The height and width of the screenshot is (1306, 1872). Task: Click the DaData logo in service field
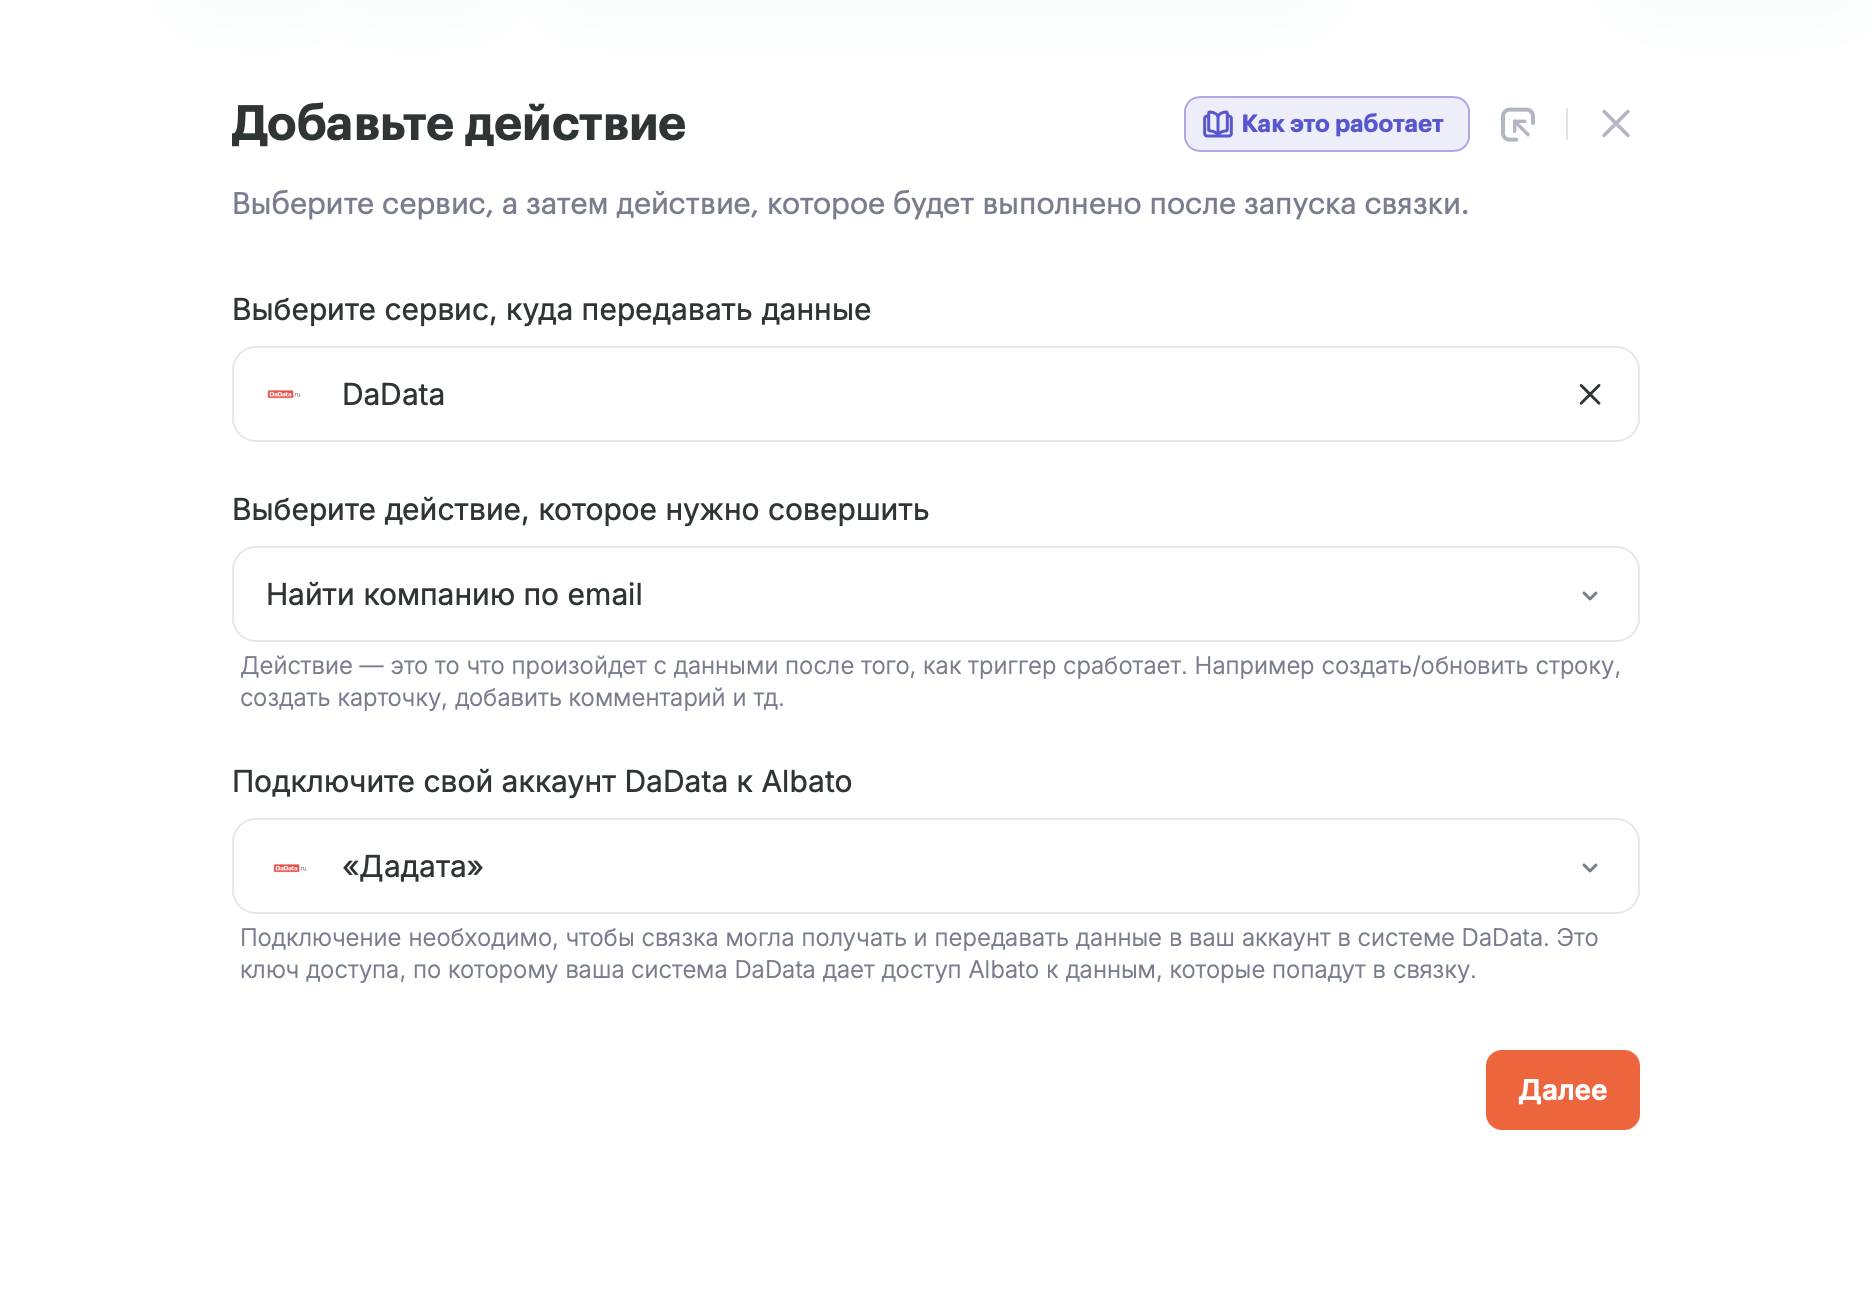click(284, 394)
